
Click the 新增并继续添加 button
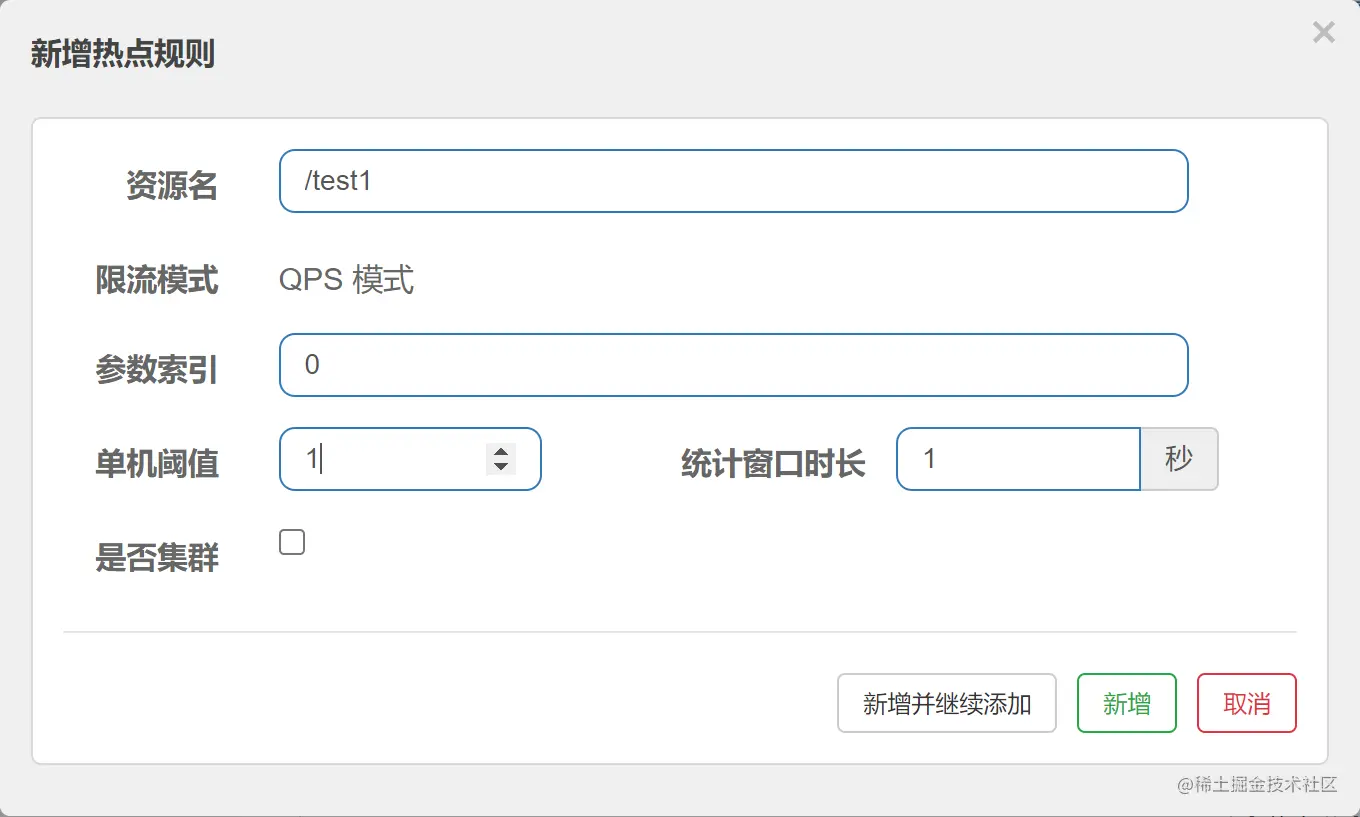point(947,703)
